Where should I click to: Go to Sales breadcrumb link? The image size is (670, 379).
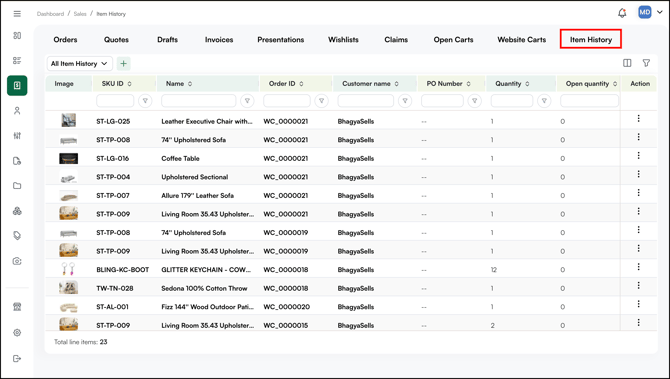[x=80, y=14]
